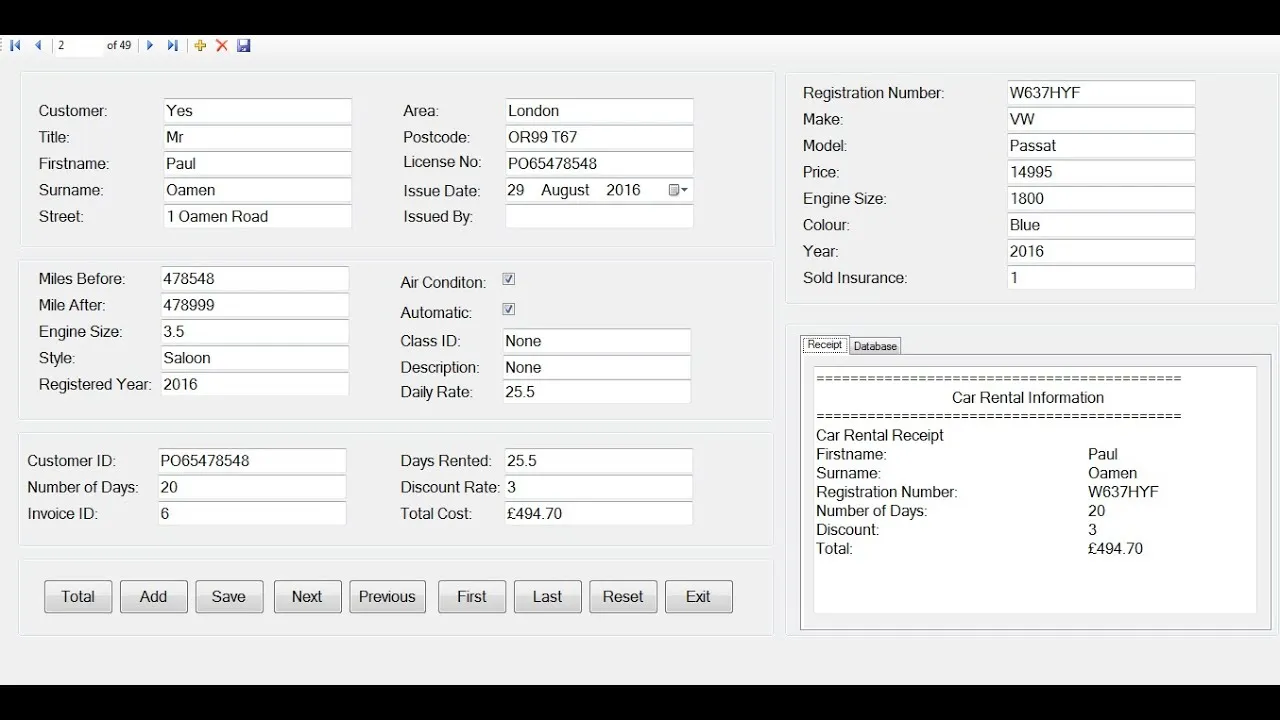1280x720 pixels.
Task: Click the Total button
Action: (78, 597)
